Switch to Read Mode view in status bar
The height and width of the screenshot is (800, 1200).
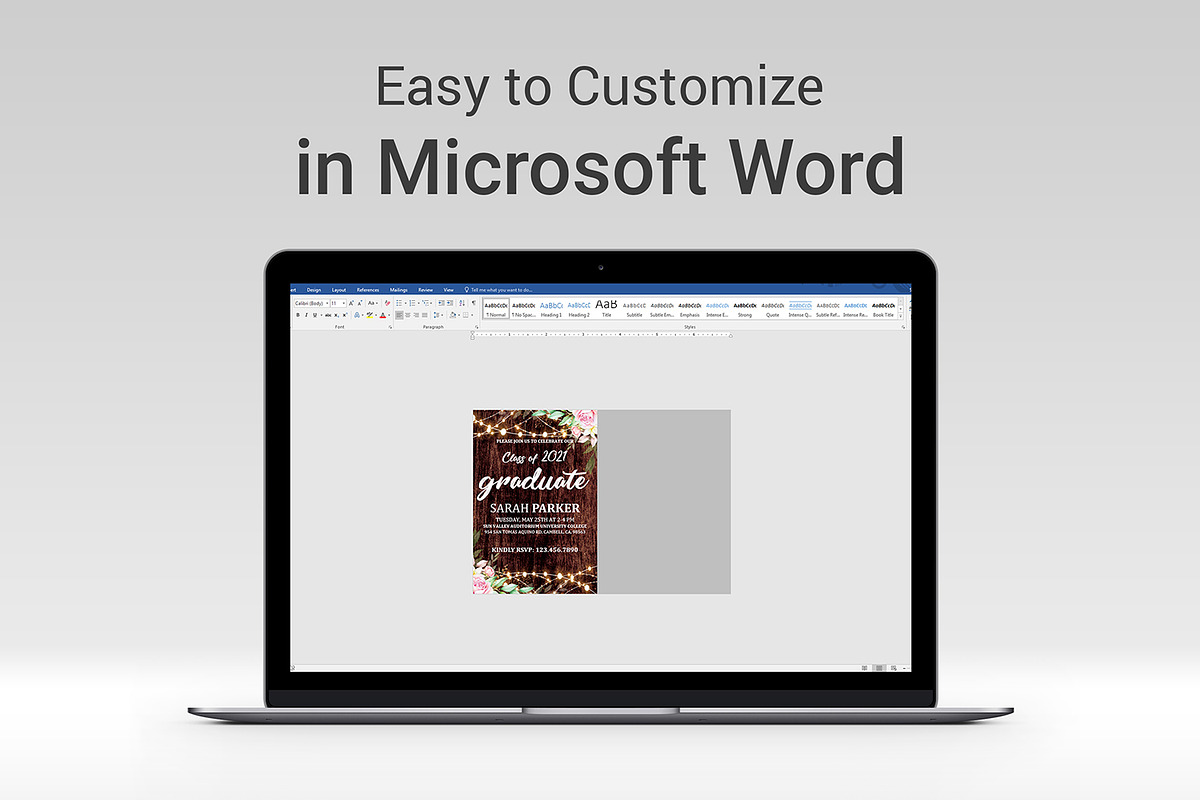(864, 668)
